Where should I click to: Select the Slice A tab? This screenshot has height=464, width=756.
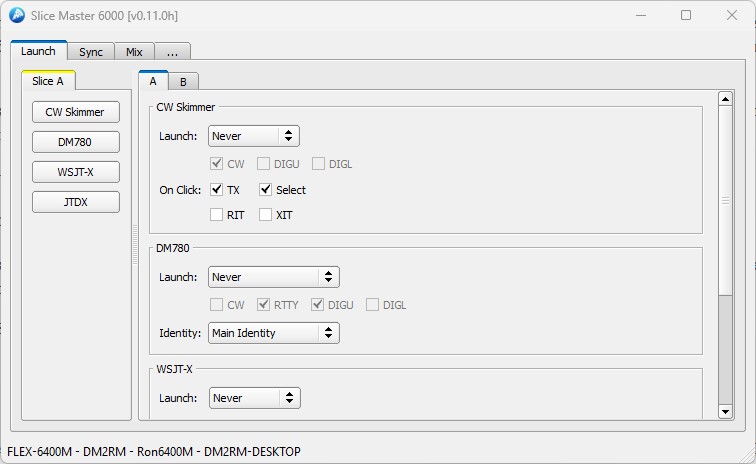48,81
